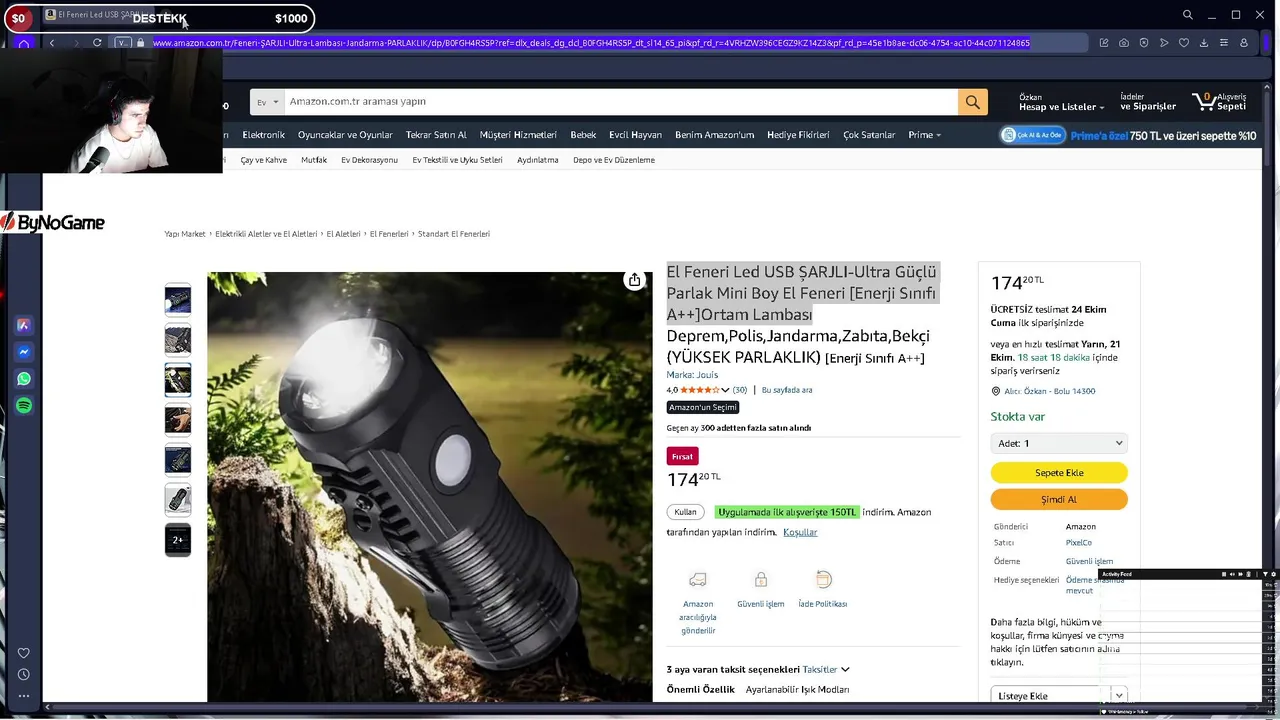The height and width of the screenshot is (720, 1280).
Task: Open the Adet quantity dropdown
Action: tap(1059, 443)
